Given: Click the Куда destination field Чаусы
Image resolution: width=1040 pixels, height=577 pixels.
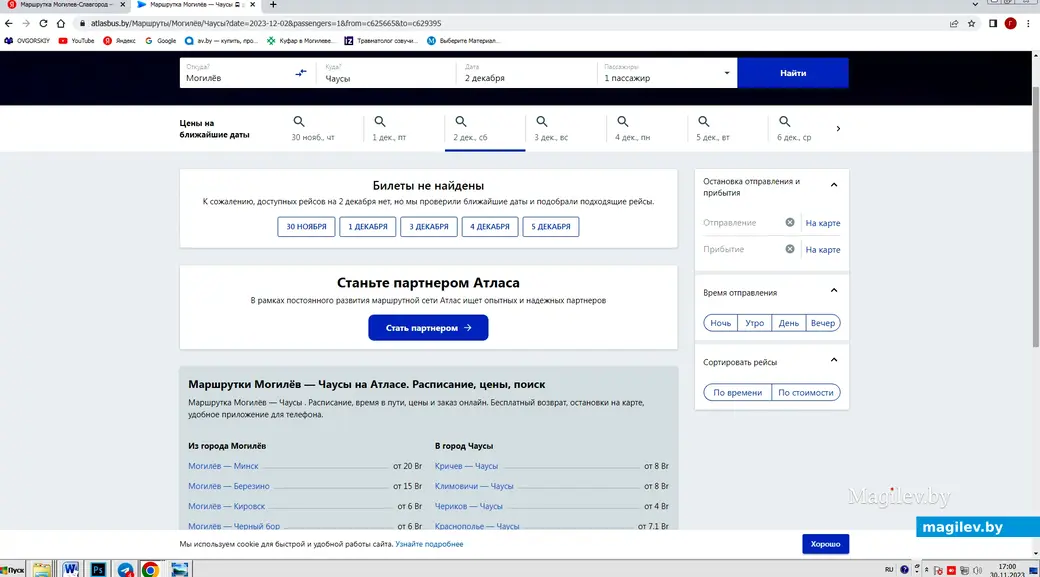Looking at the screenshot, I should tap(385, 77).
